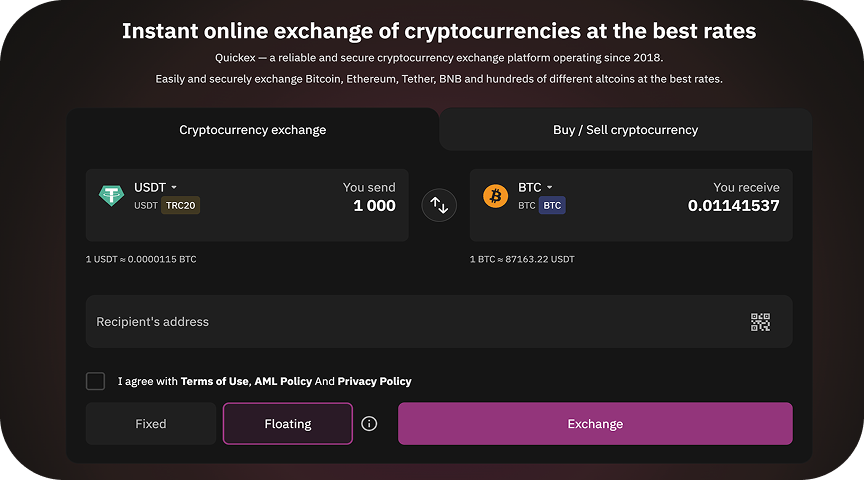Viewport: 864px width, 480px height.
Task: Edit the You send amount 1 000
Action: [x=374, y=206]
